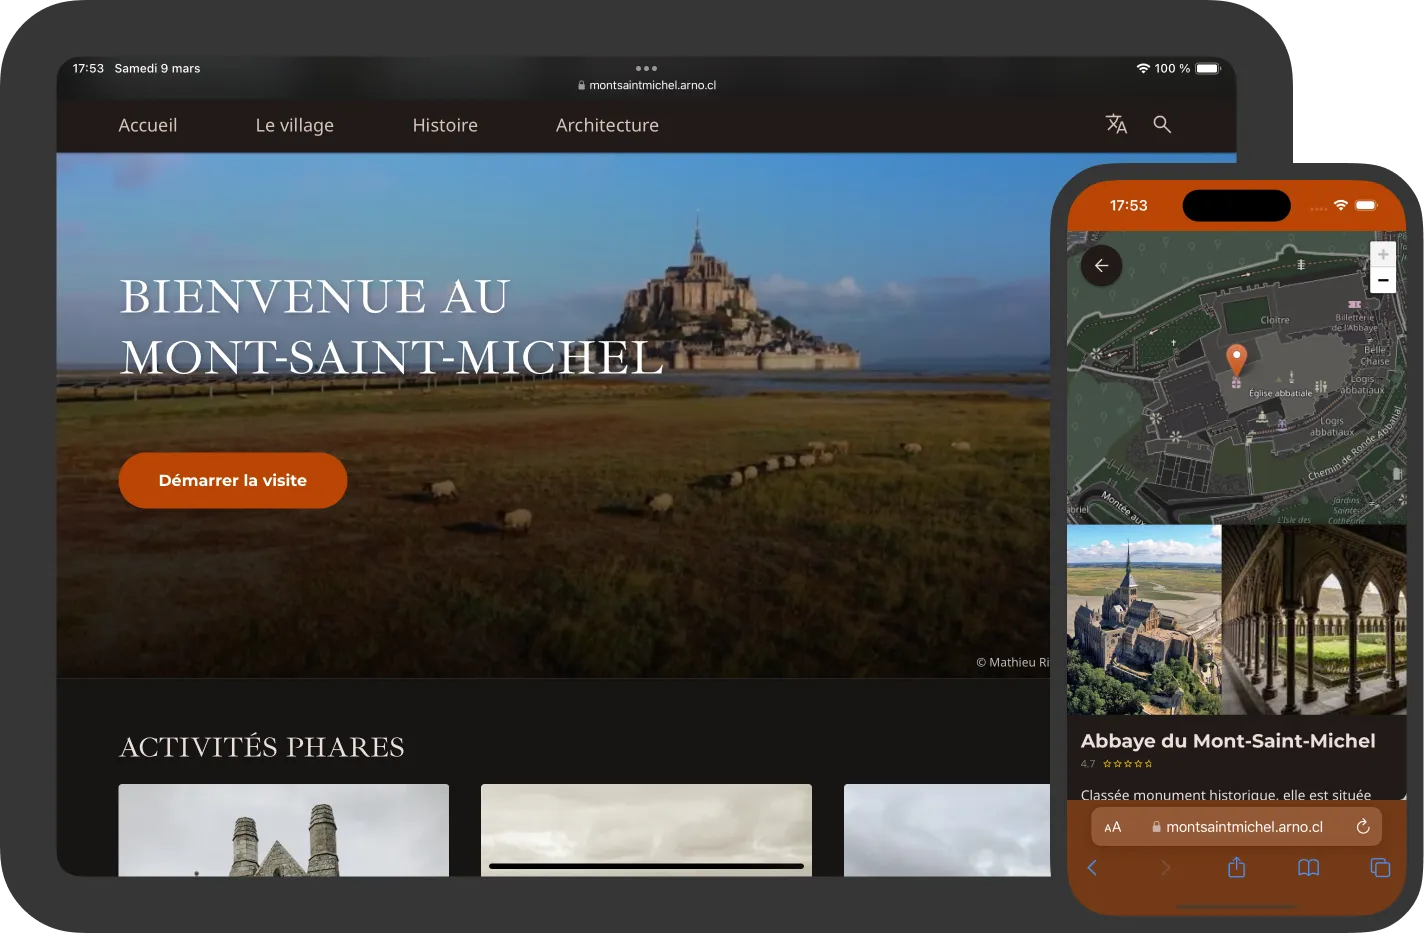Open the AA text size menu
Screen dimensions: 1424x933
click(x=1112, y=827)
